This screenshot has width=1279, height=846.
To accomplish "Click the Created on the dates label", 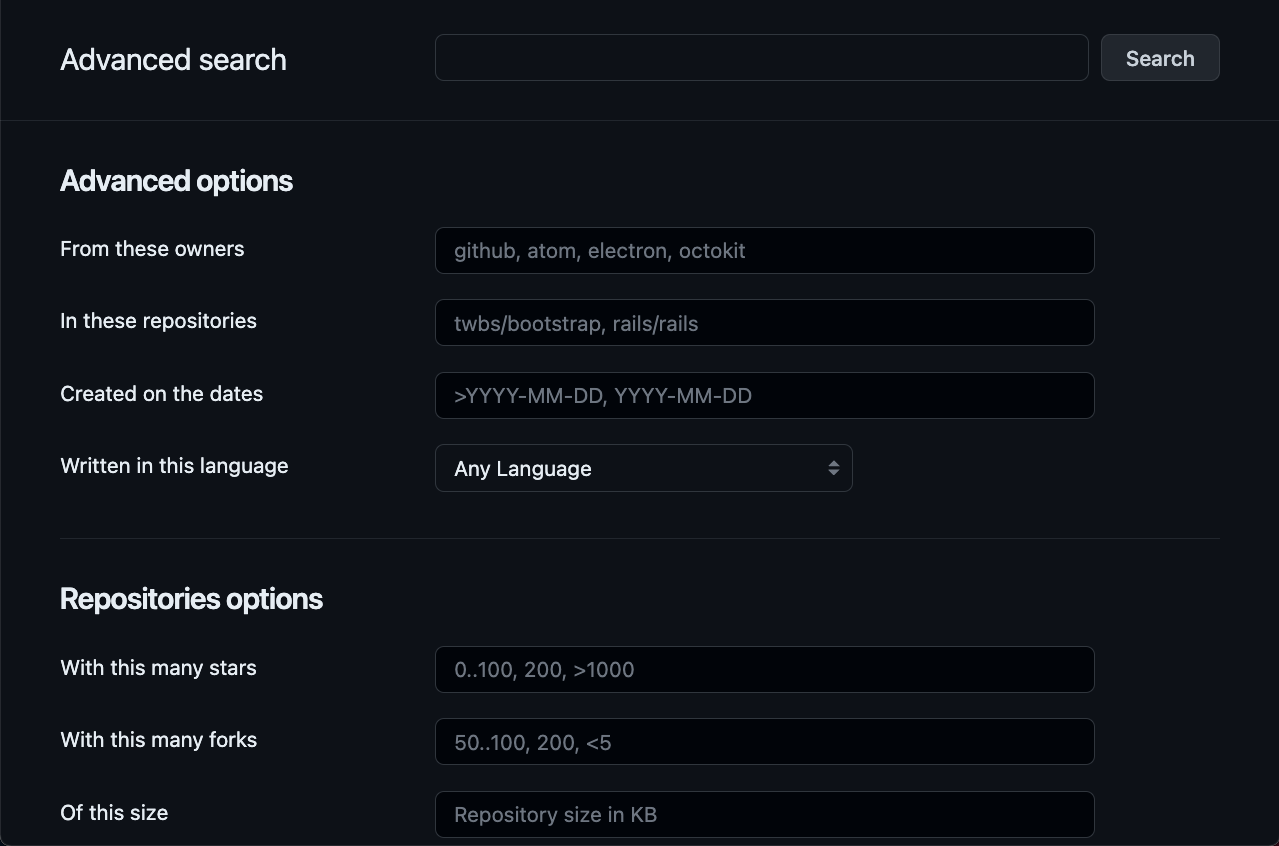I will coord(161,394).
